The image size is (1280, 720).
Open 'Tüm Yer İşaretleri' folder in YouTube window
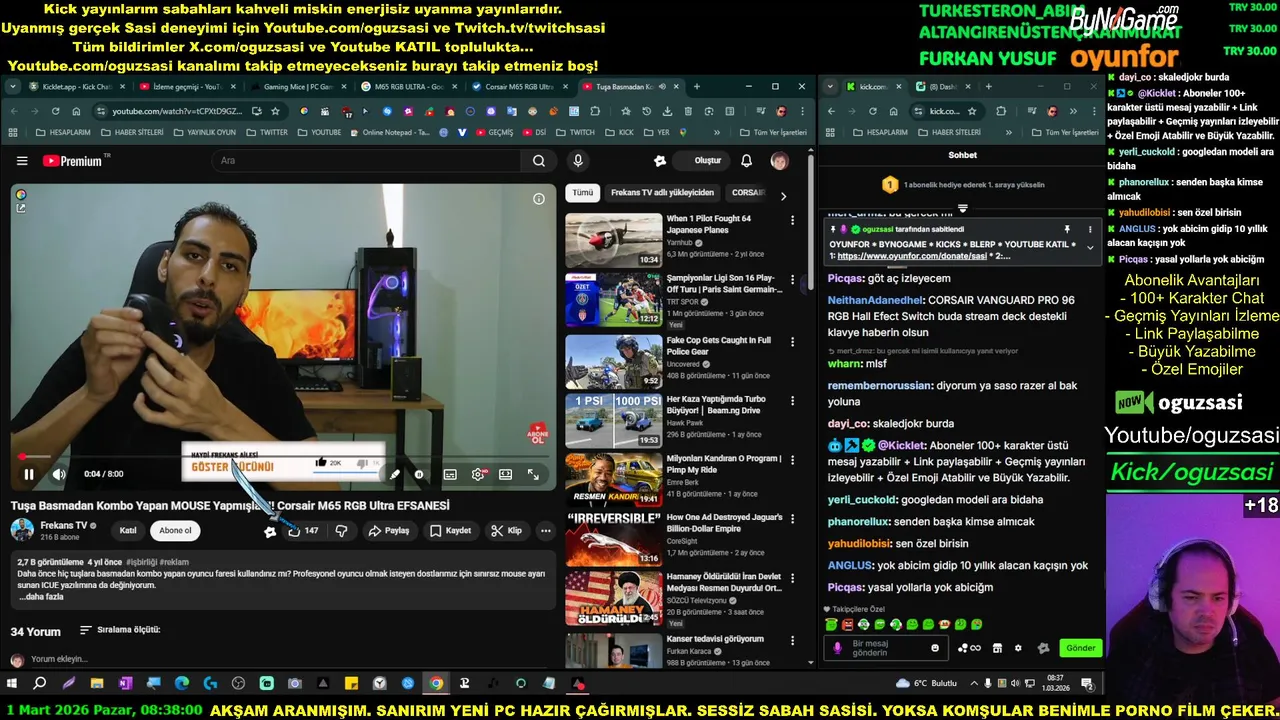tap(773, 132)
